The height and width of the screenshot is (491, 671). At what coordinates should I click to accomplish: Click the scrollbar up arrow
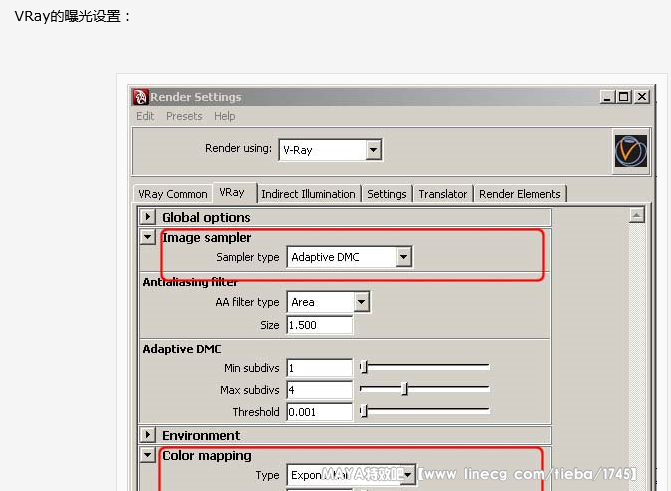[x=636, y=215]
